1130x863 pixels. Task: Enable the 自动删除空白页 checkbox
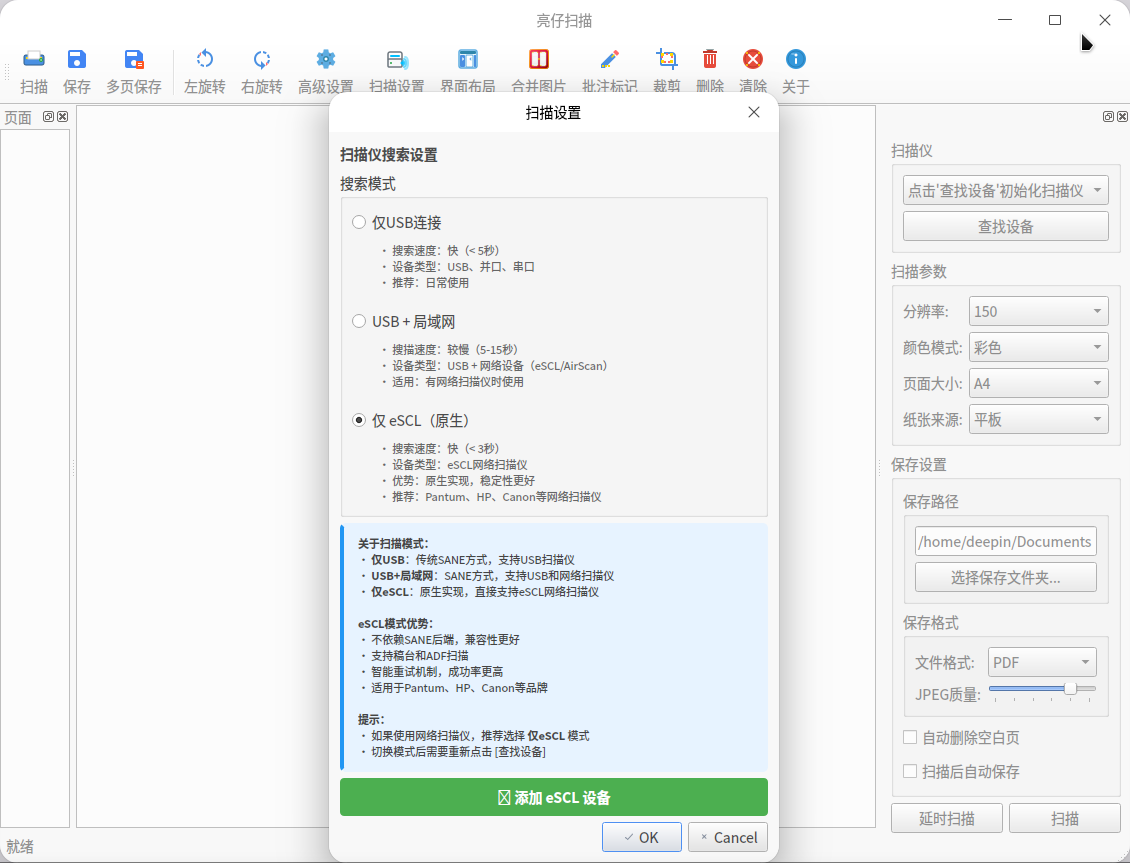(910, 737)
